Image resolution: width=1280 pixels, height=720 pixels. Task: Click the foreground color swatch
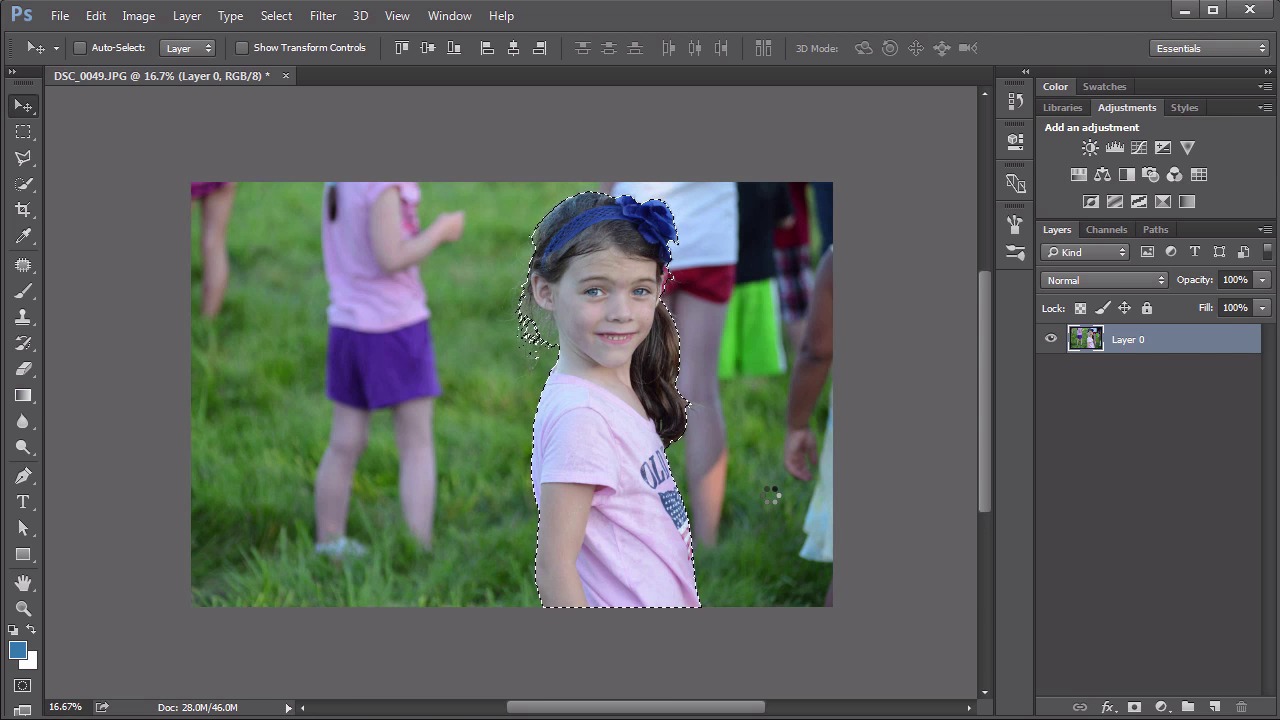(x=17, y=650)
